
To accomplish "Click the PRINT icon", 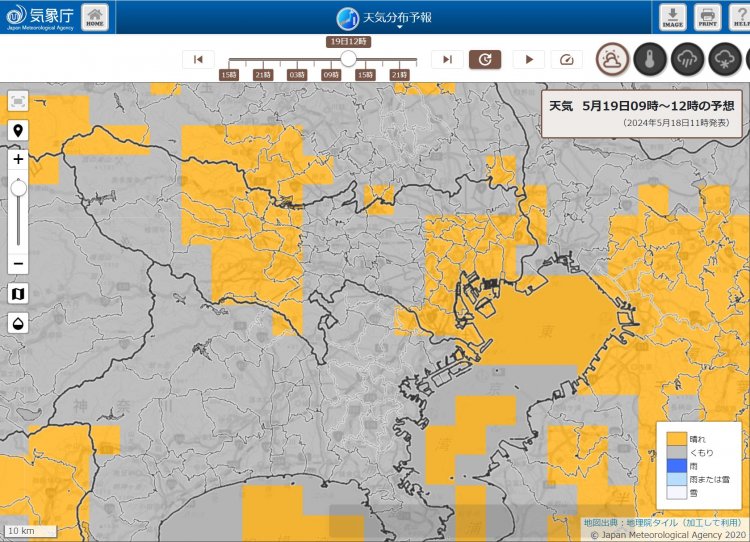I will point(707,17).
